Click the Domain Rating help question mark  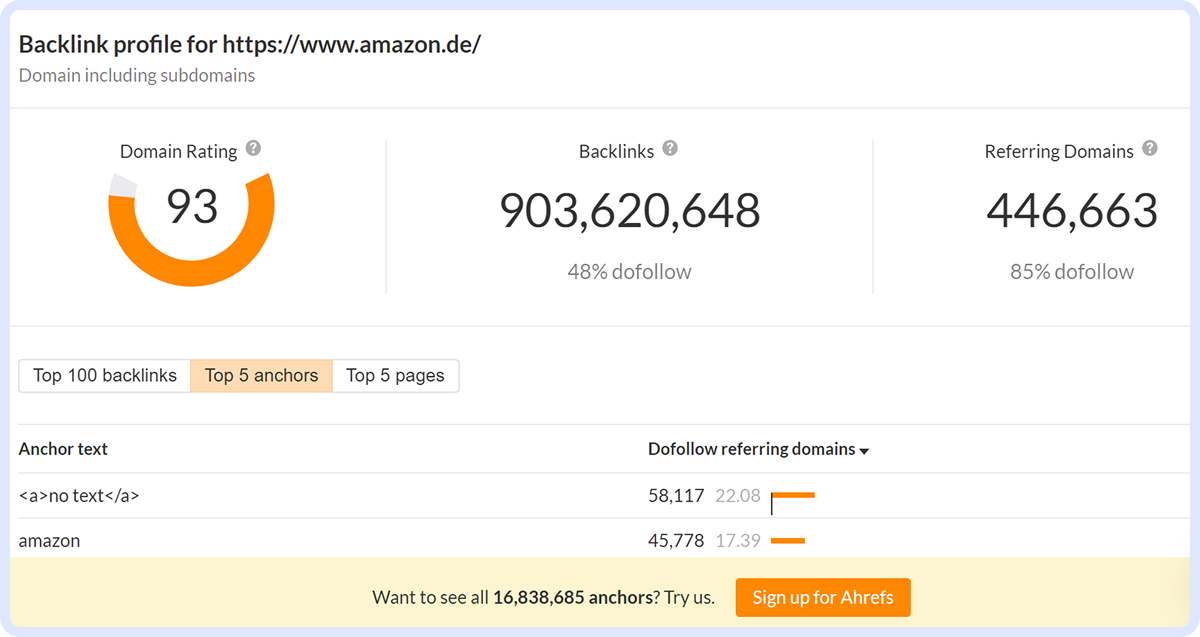pyautogui.click(x=254, y=149)
